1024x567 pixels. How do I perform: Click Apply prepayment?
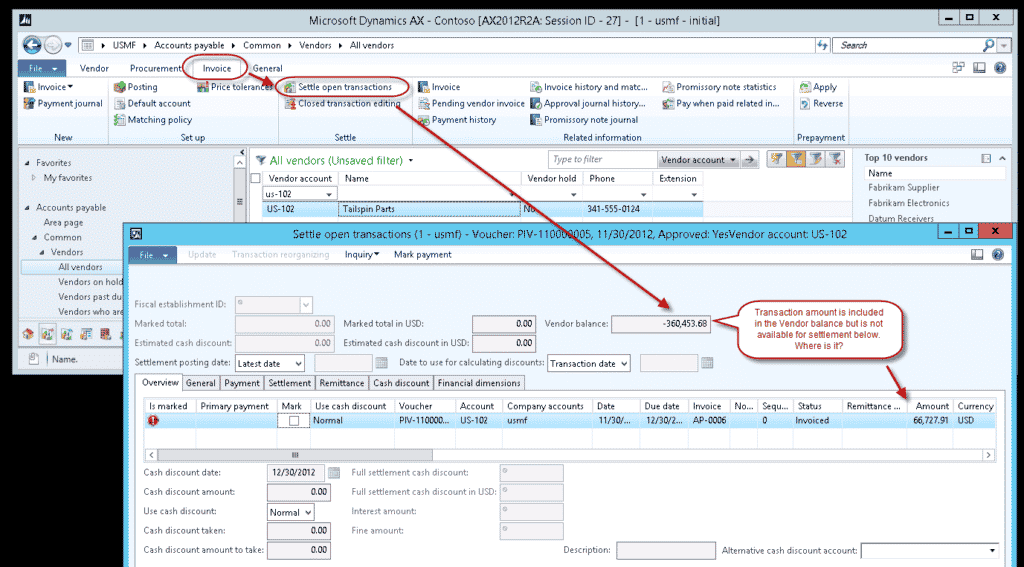[x=818, y=87]
